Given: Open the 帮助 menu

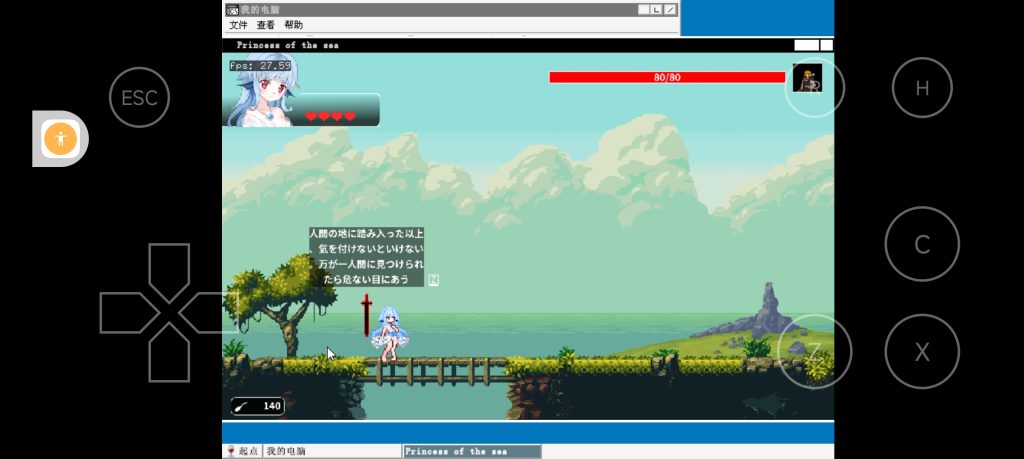Looking at the screenshot, I should click(x=293, y=25).
